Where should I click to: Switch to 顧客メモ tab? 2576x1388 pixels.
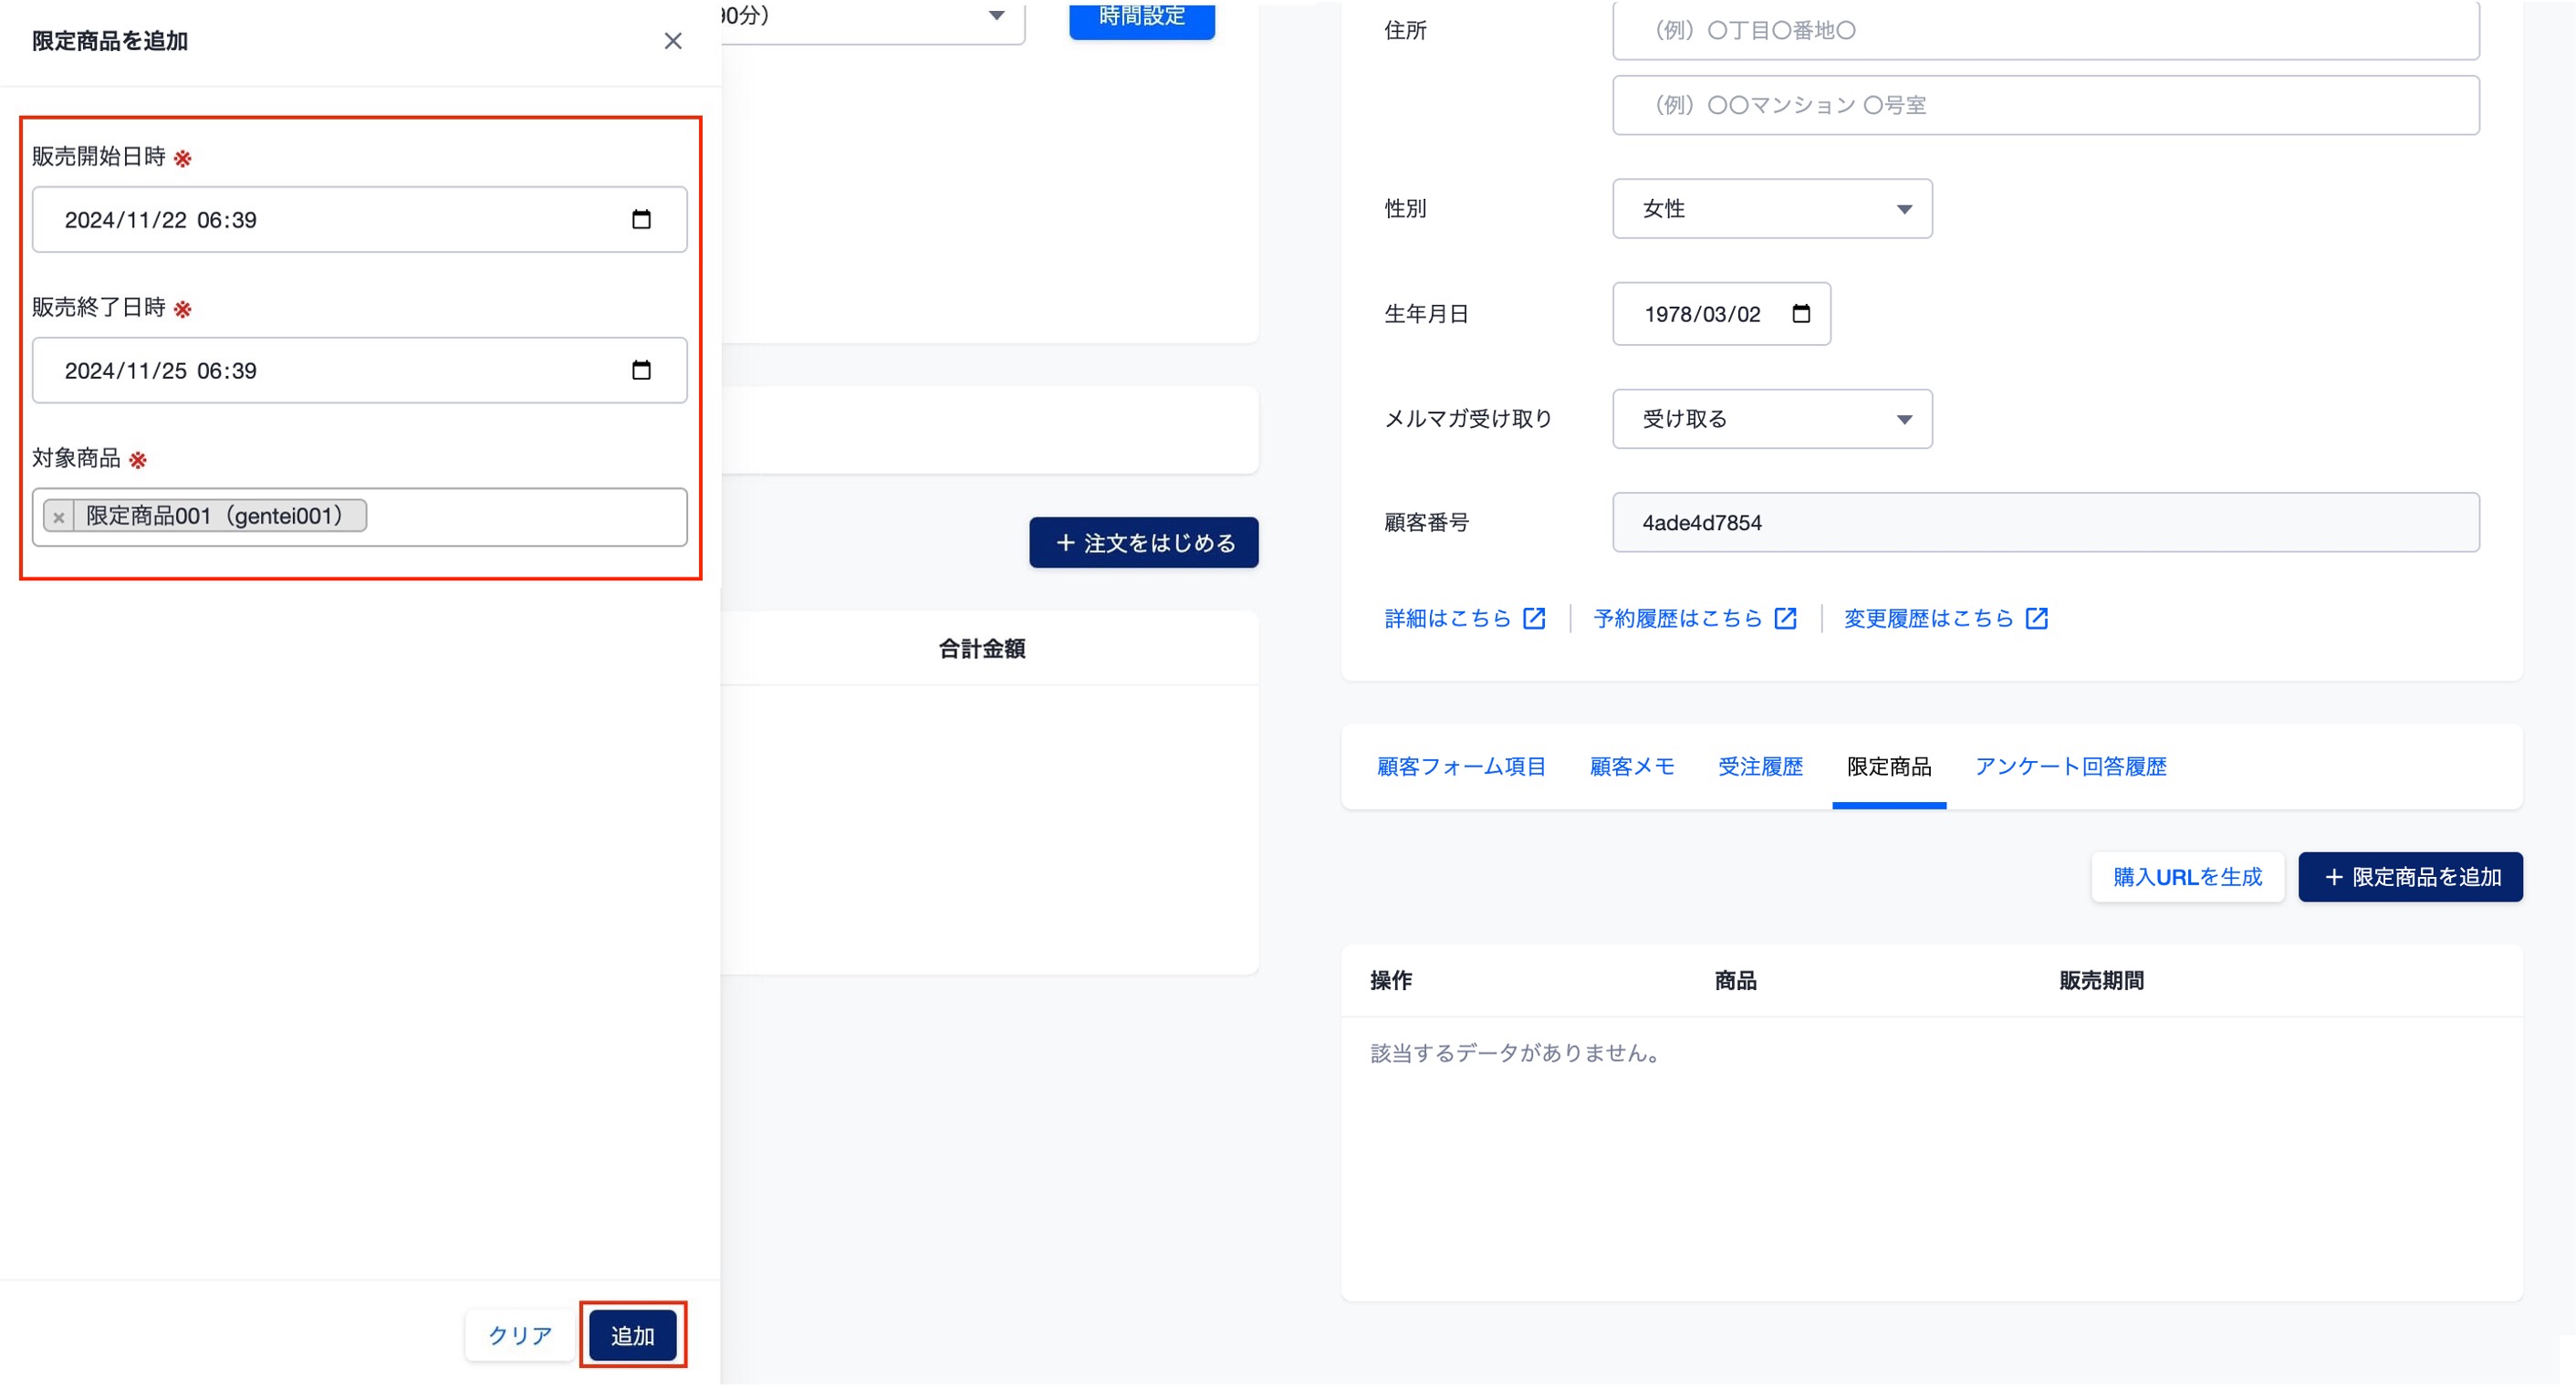pos(1632,767)
